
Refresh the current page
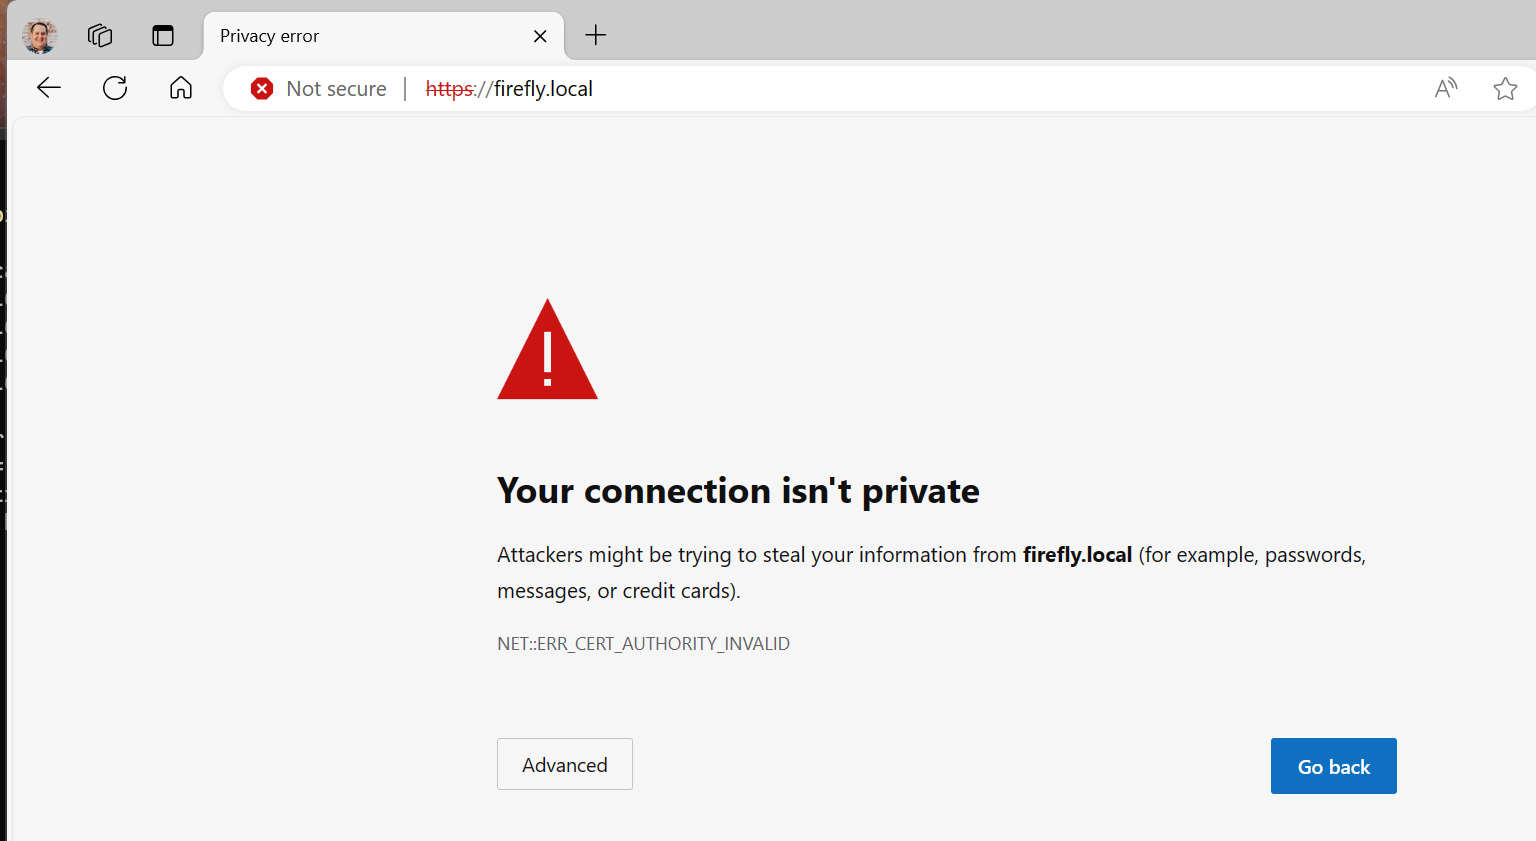115,88
